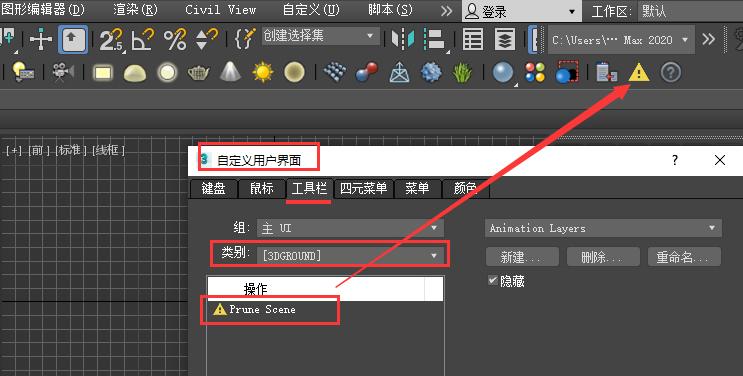Click the plain yellow sphere icon

tap(294, 73)
